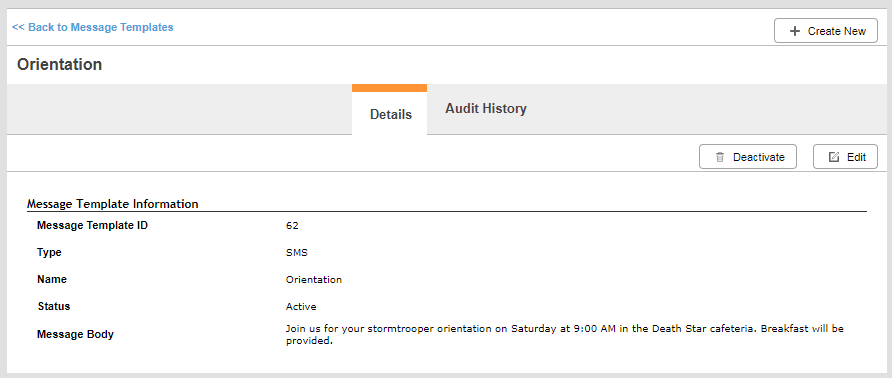Screen dimensions: 892x378
Task: Click the Orientation page heading
Action: click(x=60, y=64)
